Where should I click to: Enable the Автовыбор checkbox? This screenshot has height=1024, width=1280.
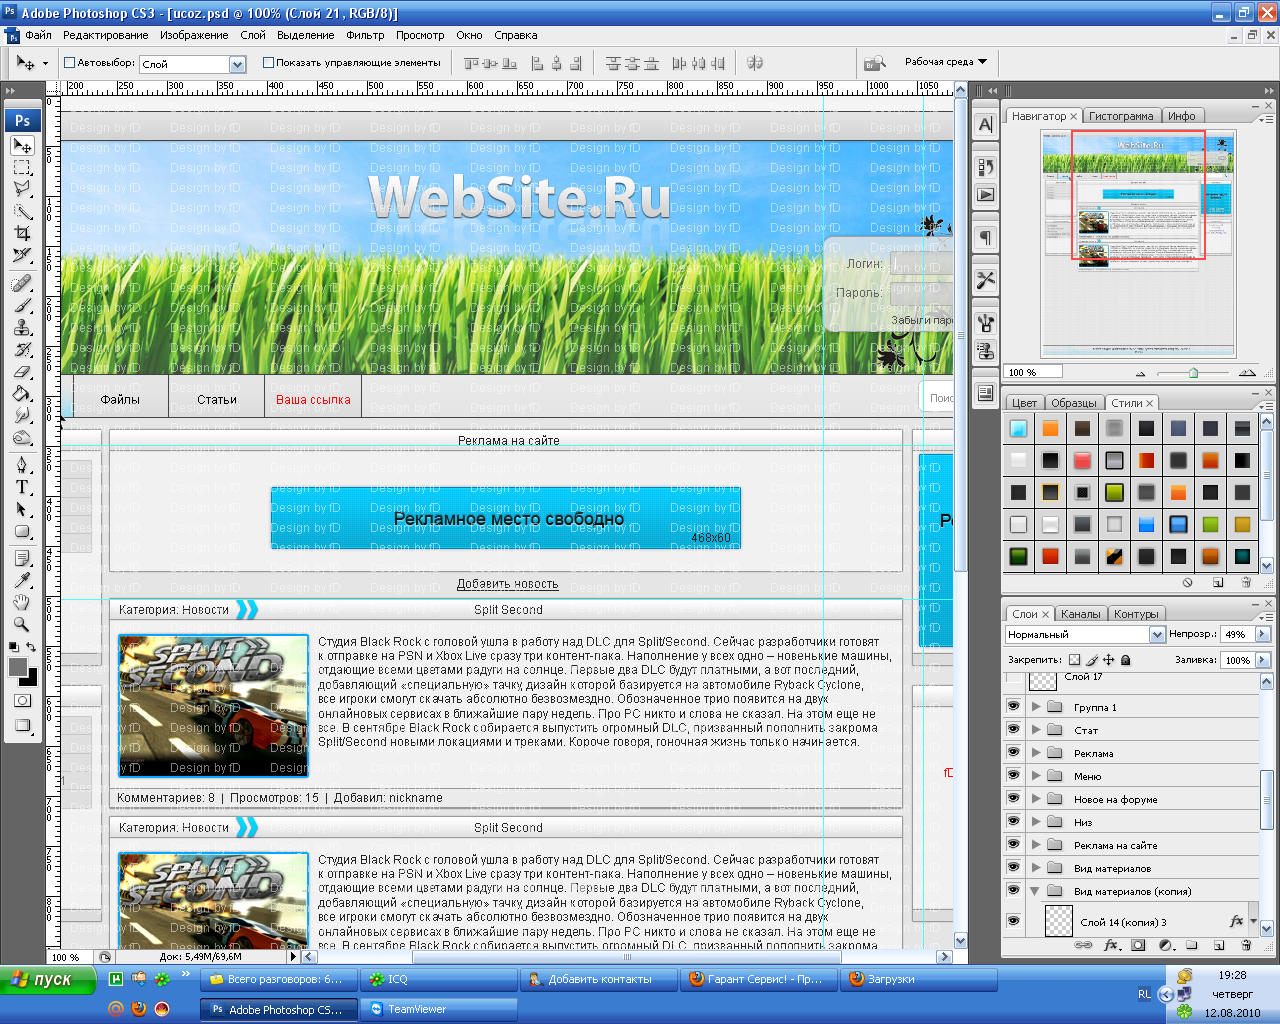tap(70, 62)
